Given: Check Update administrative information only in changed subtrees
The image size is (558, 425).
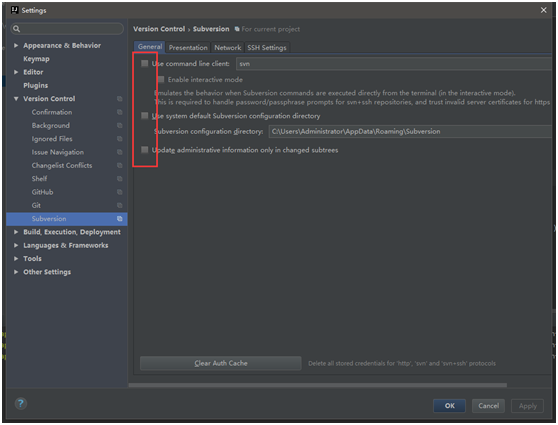Looking at the screenshot, I should (144, 149).
